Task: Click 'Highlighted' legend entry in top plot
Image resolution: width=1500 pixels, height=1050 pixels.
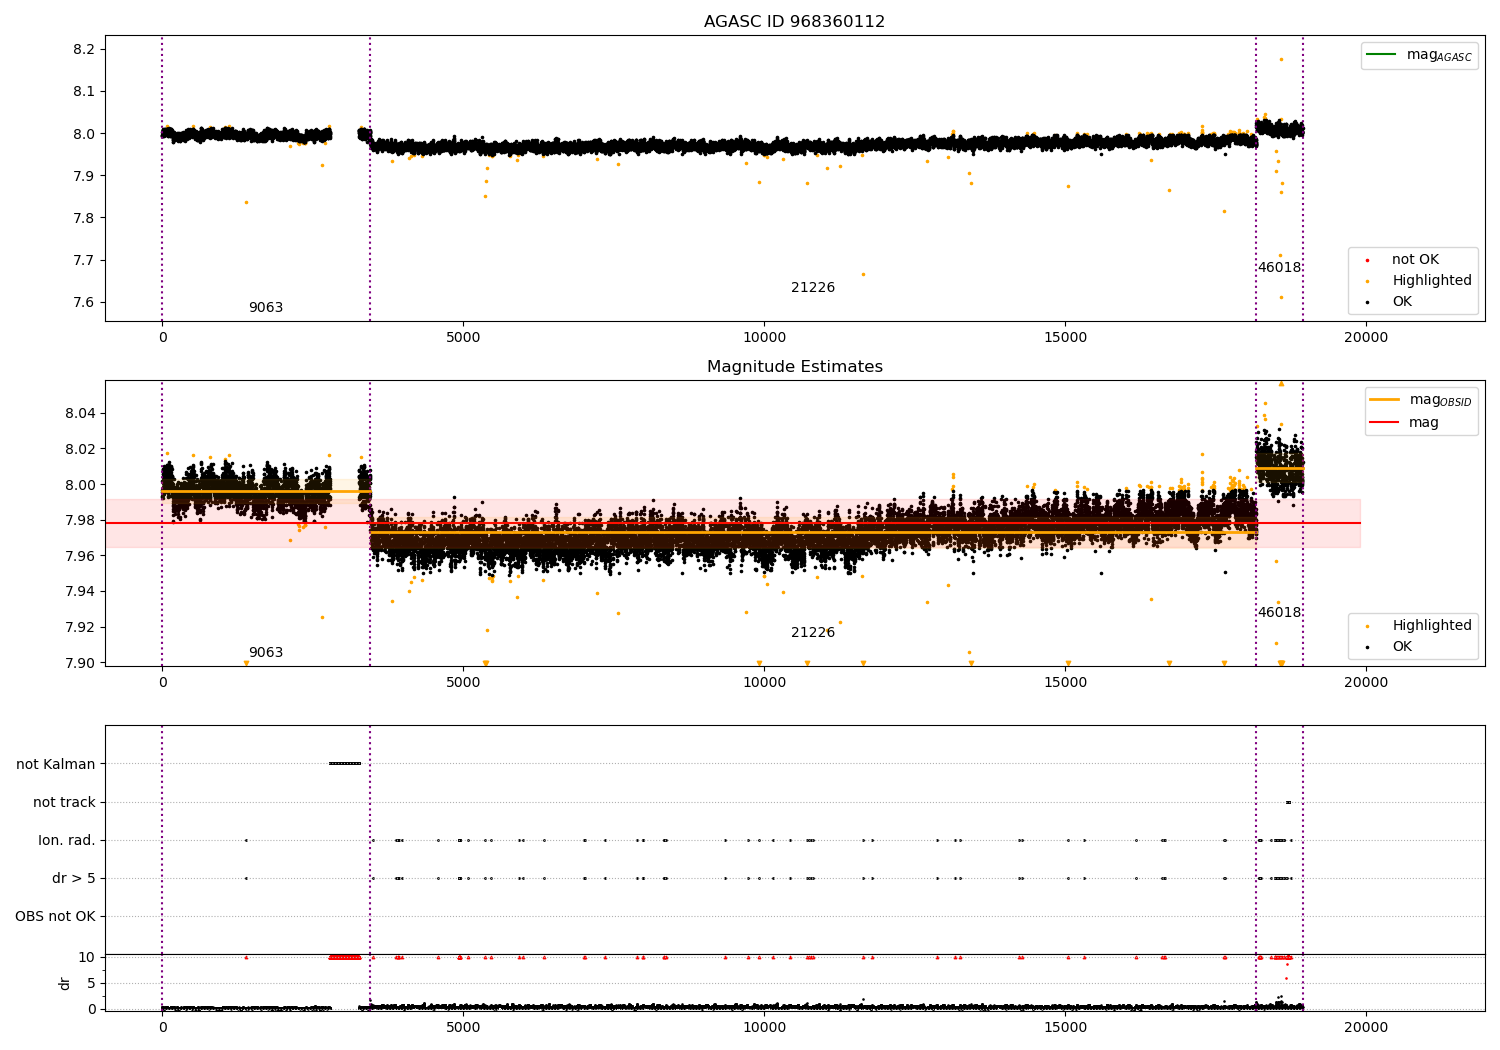Action: 1416,280
